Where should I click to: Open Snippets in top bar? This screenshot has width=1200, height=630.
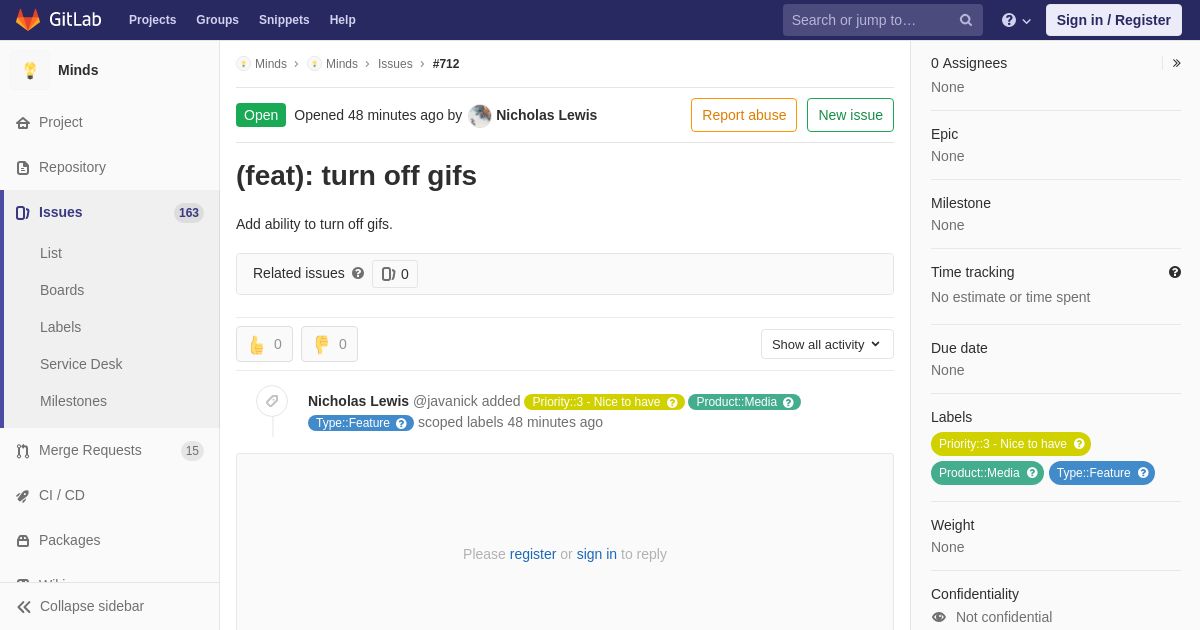tap(284, 20)
